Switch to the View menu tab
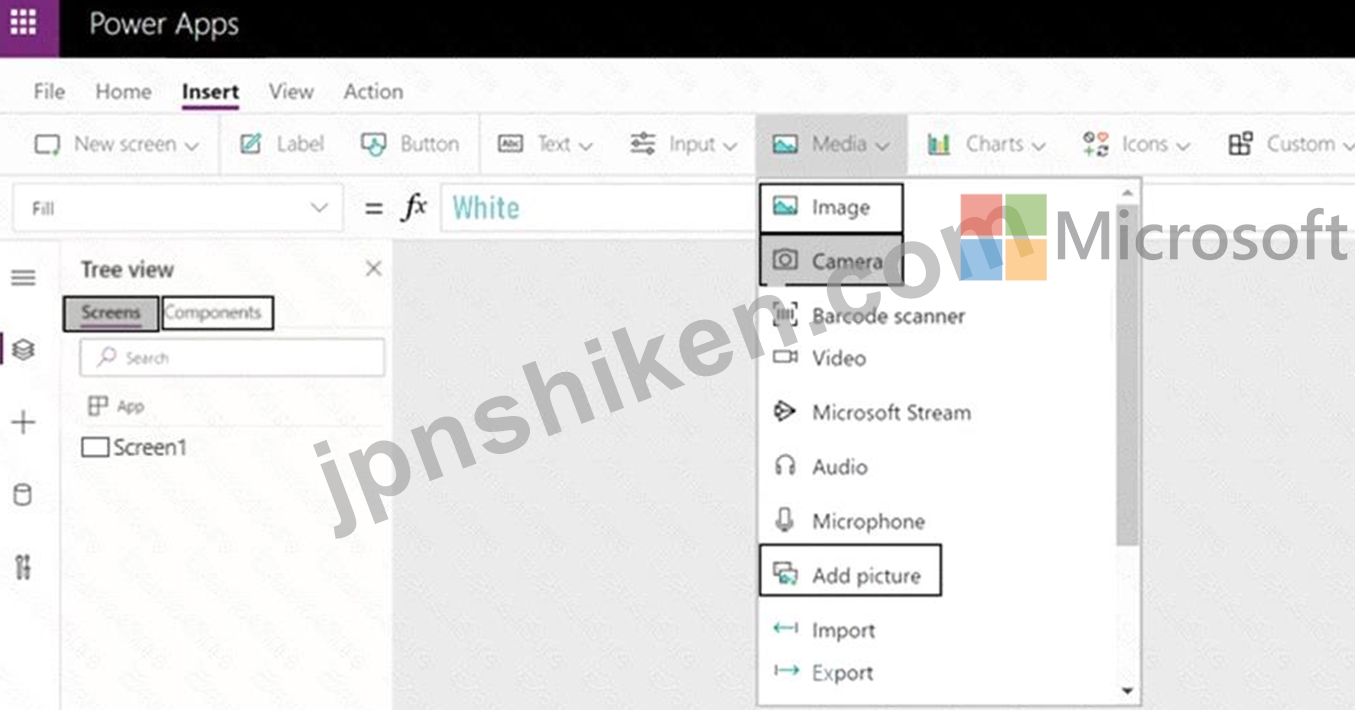This screenshot has height=710, width=1355. tap(291, 91)
